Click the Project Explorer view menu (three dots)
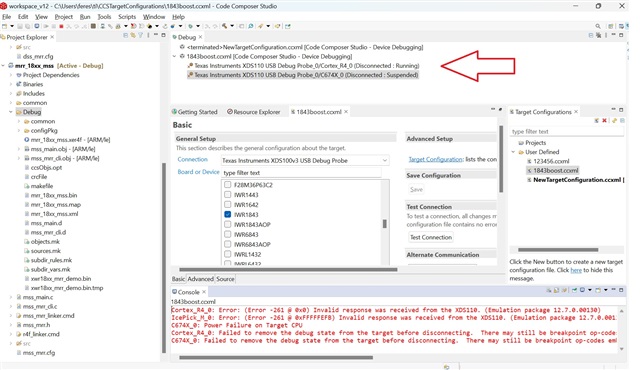640x370 pixels. coord(148,35)
